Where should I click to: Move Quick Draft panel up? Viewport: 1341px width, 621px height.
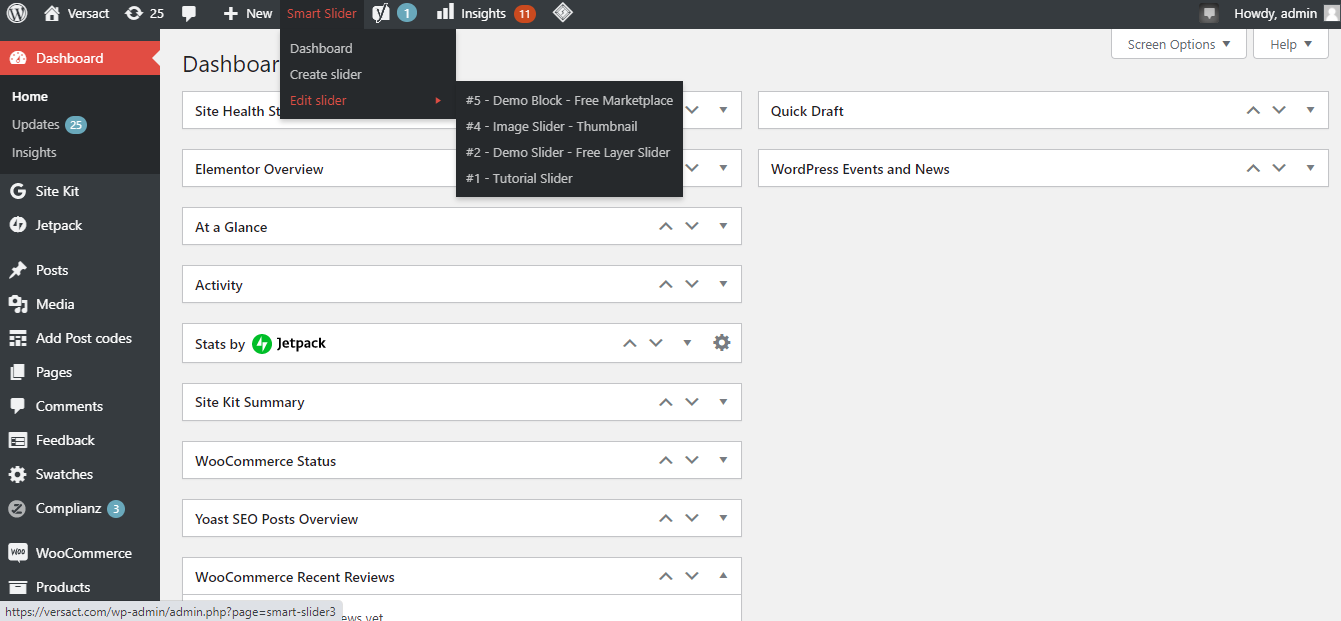tap(1253, 110)
